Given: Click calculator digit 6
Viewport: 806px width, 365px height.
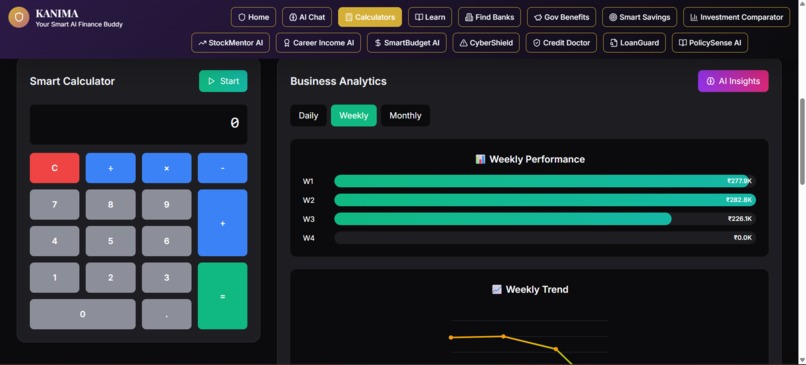Looking at the screenshot, I should point(167,241).
